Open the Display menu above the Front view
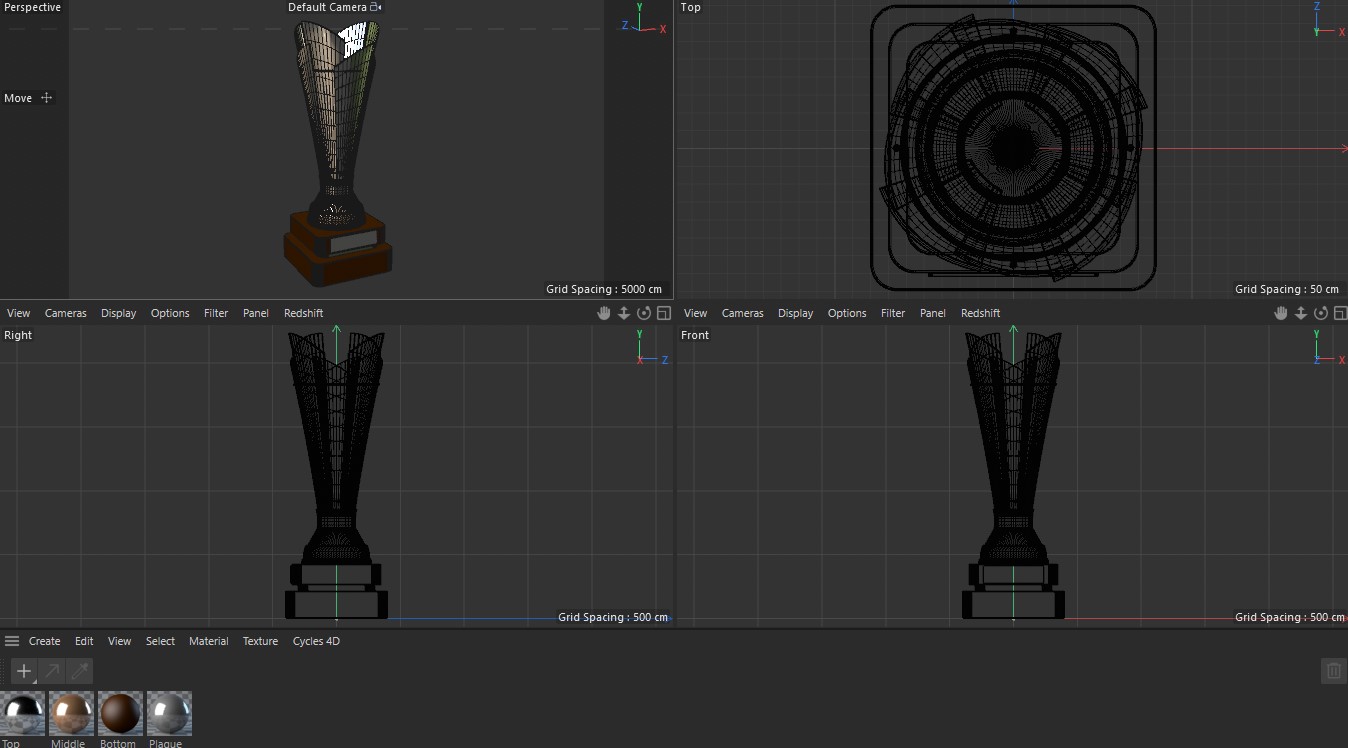 795,313
